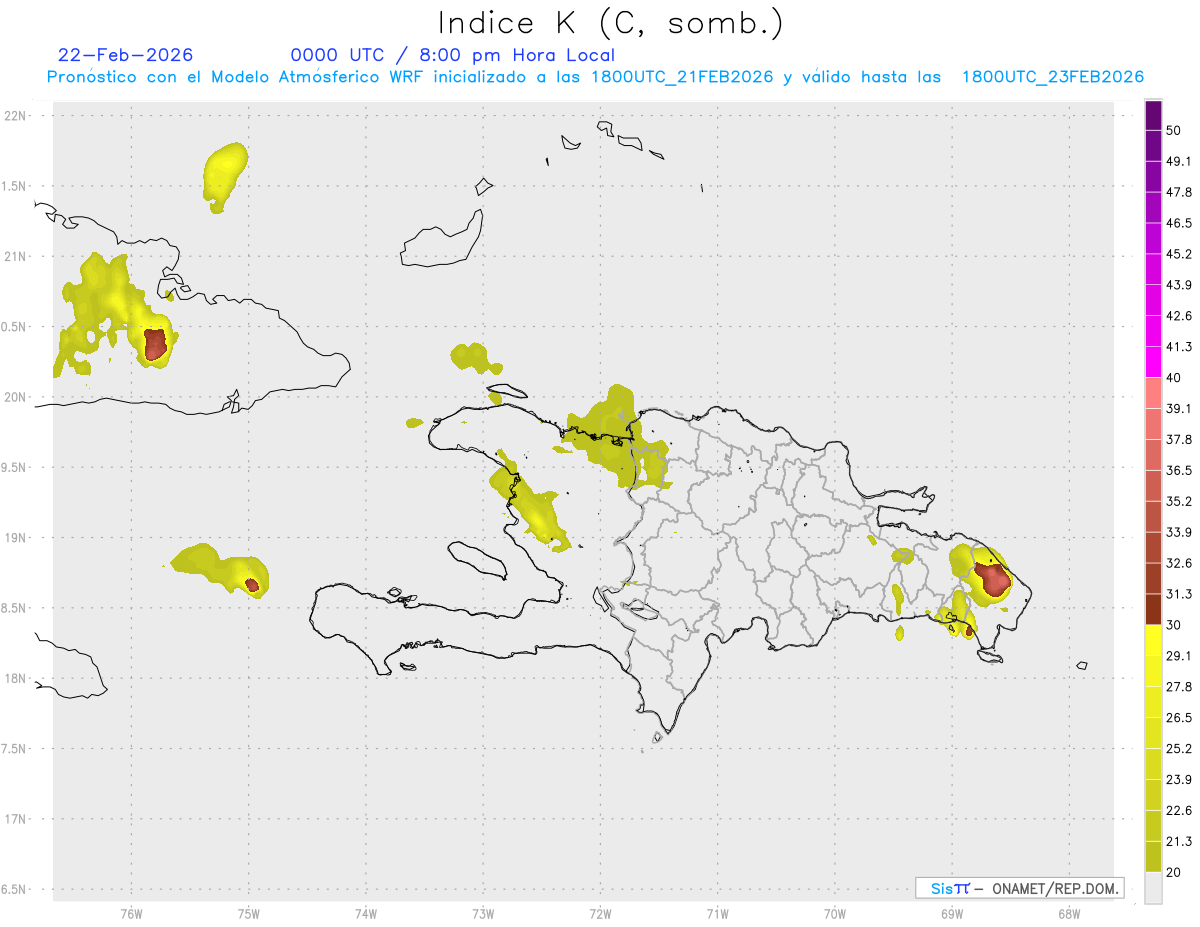1200x927 pixels.
Task: Pick the gray swatch below 20 on scale
Action: point(1153,888)
